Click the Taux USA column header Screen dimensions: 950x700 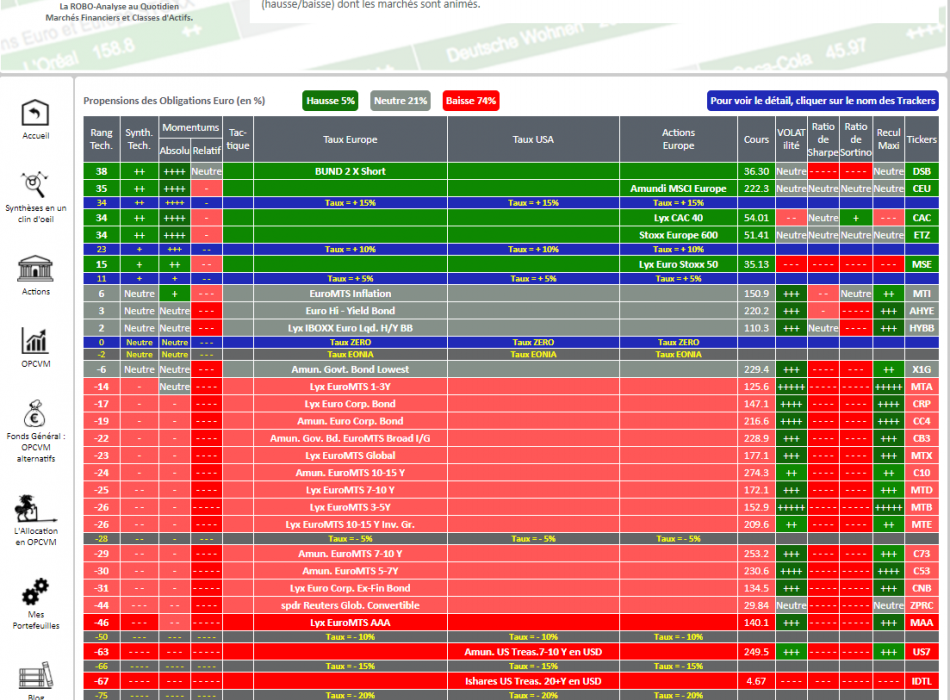coord(533,139)
